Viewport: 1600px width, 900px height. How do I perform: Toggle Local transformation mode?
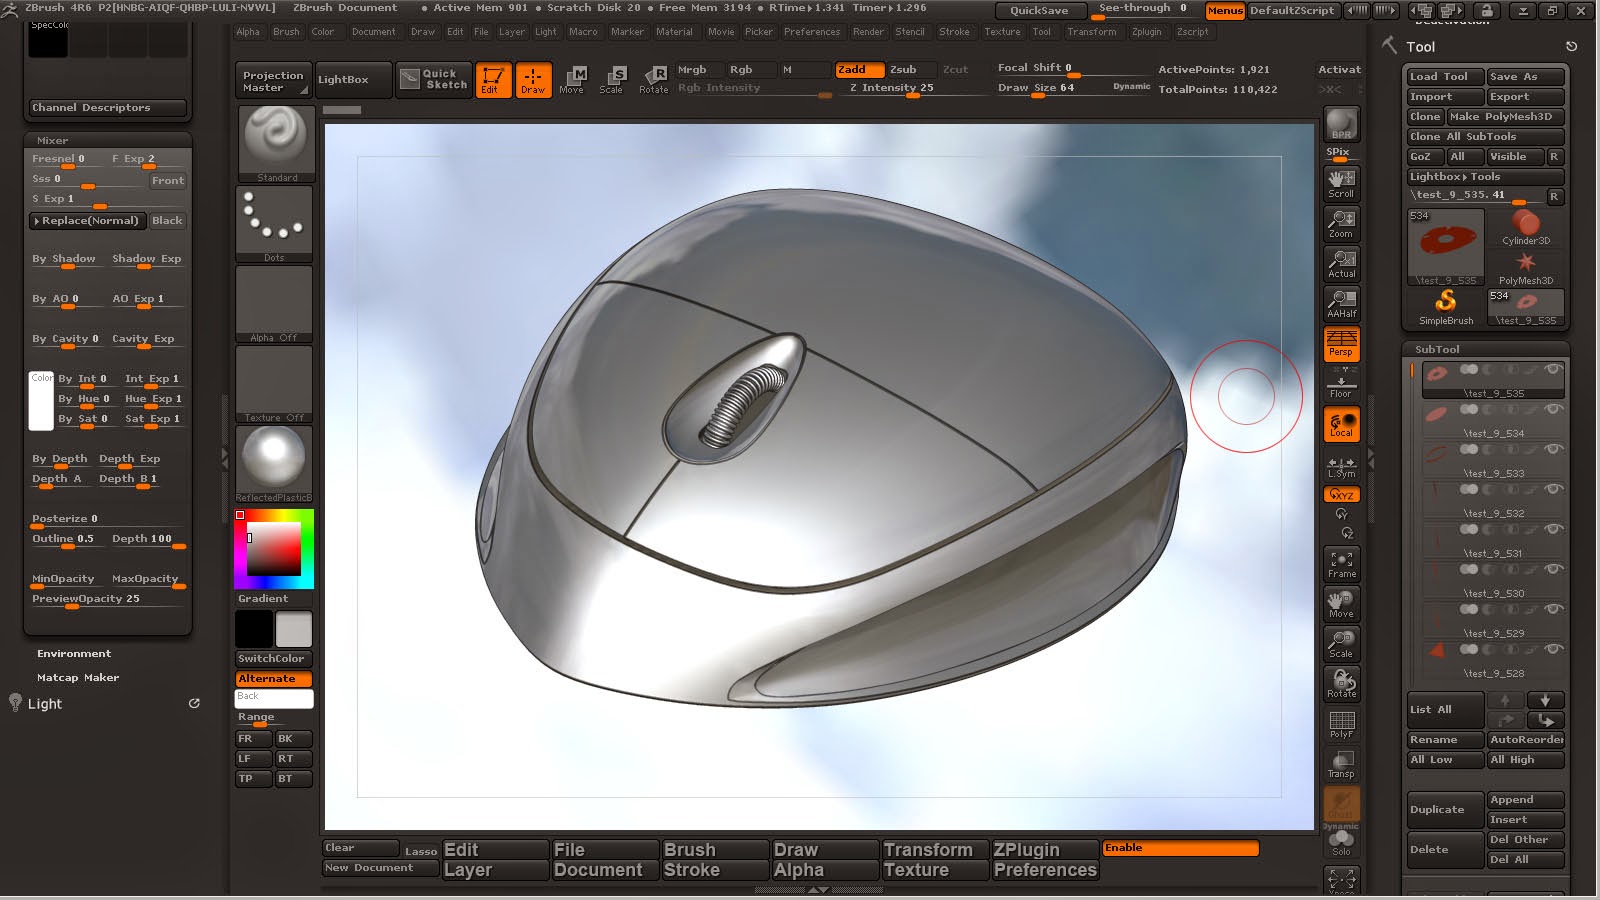point(1340,425)
